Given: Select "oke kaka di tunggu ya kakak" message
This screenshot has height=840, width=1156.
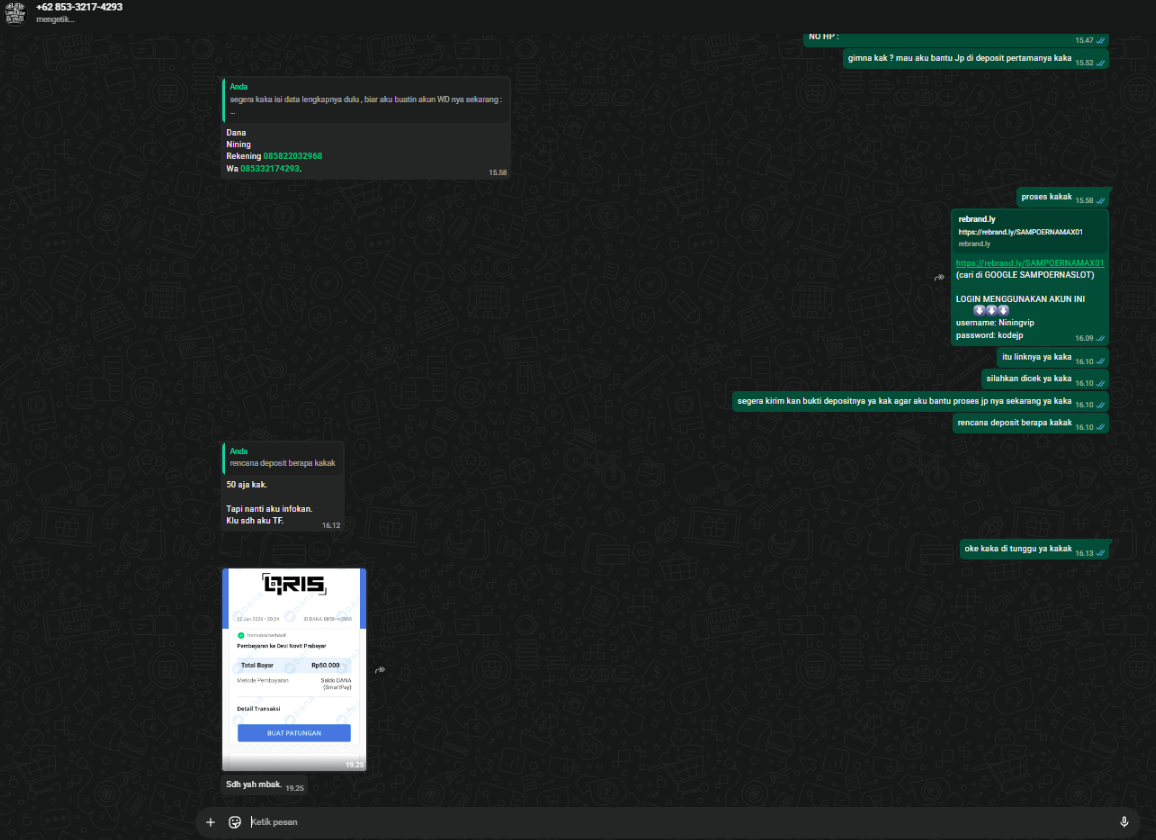Looking at the screenshot, I should (1034, 549).
